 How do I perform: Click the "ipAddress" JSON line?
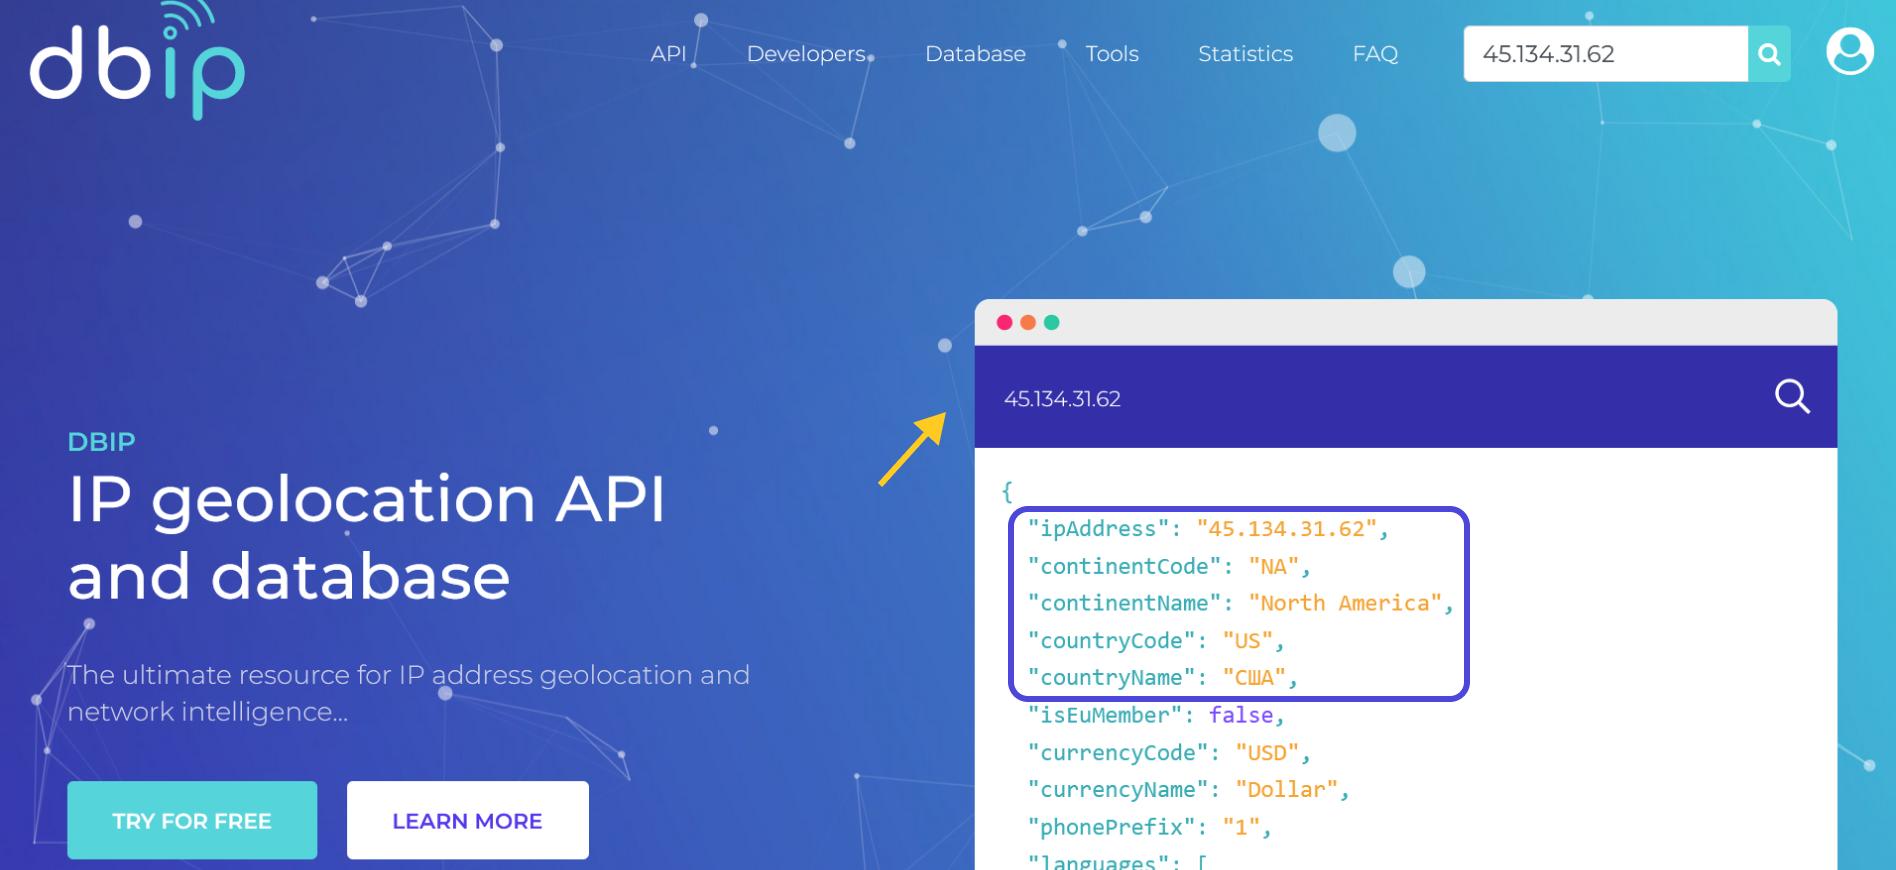[x=1208, y=529]
